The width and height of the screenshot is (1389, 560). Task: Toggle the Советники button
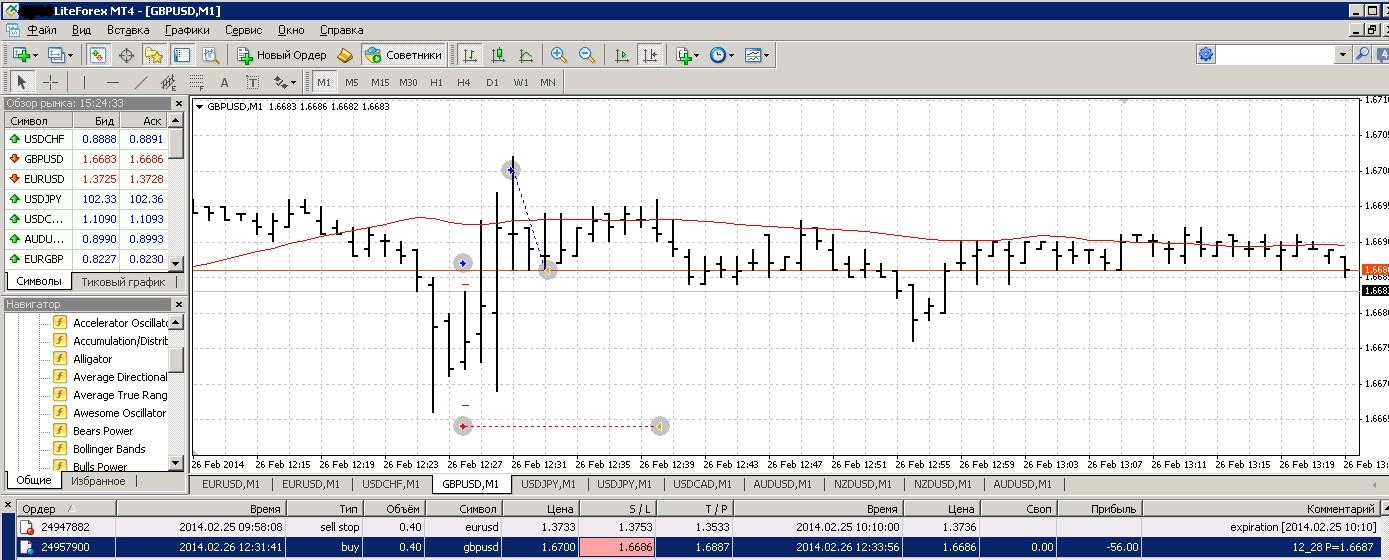click(403, 56)
